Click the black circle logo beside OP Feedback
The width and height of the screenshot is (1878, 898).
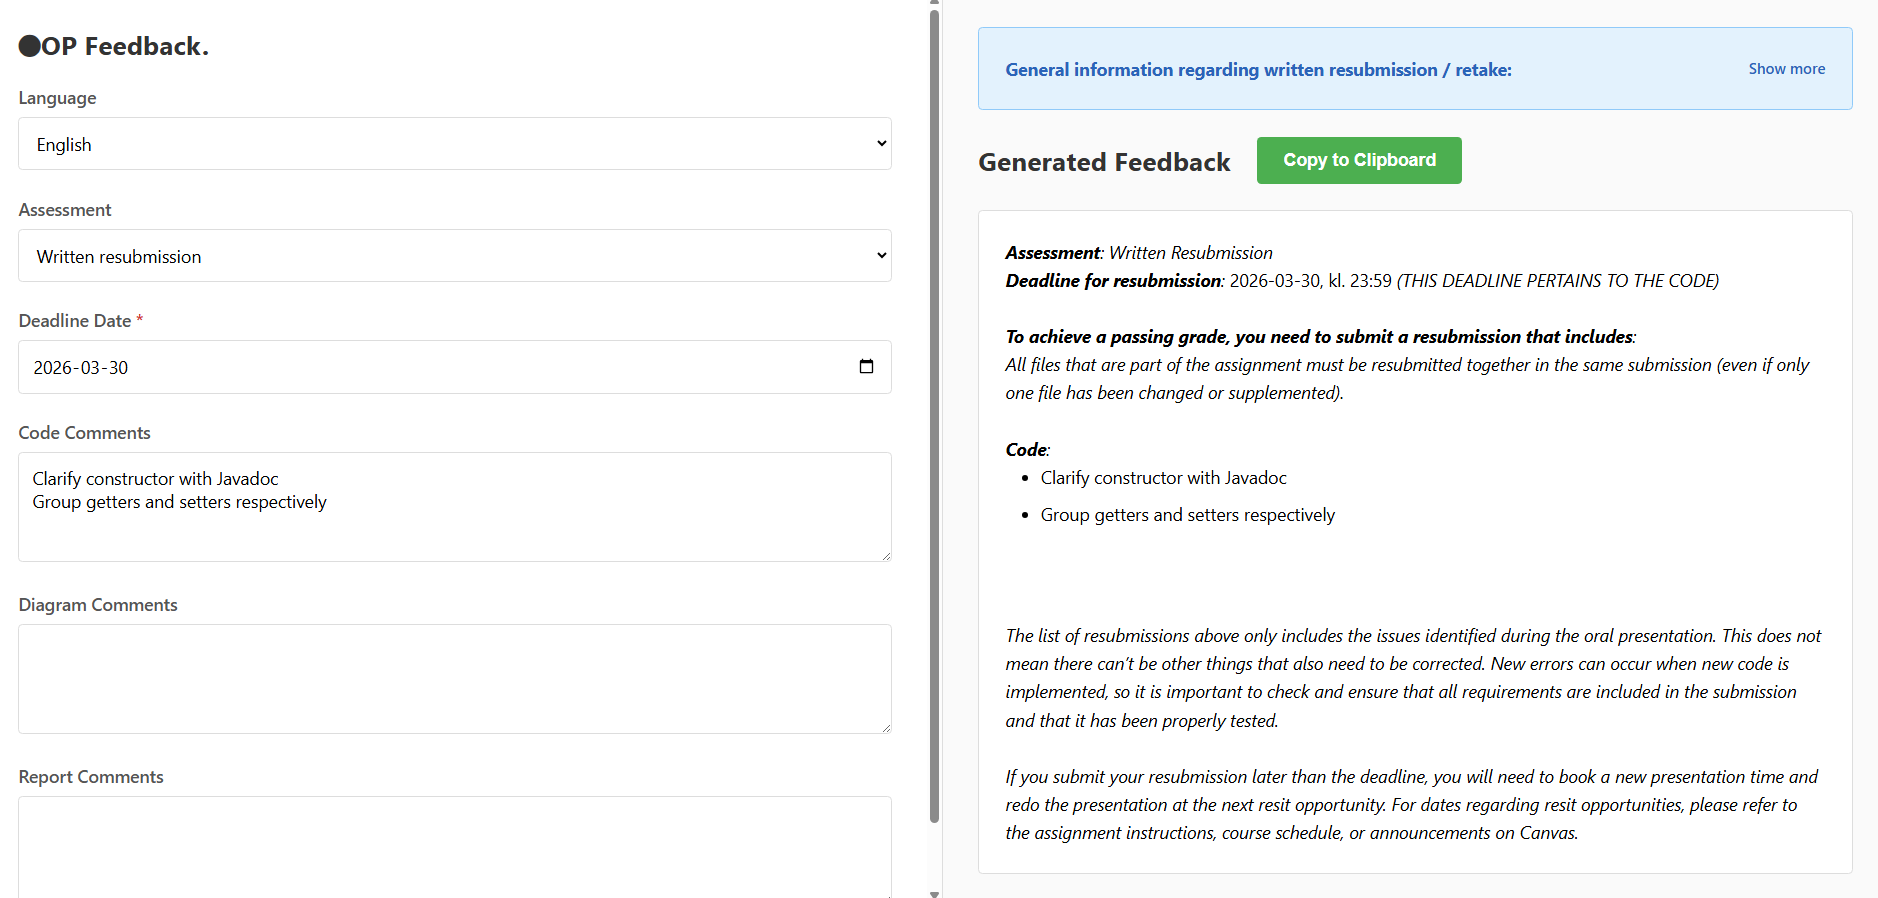29,46
